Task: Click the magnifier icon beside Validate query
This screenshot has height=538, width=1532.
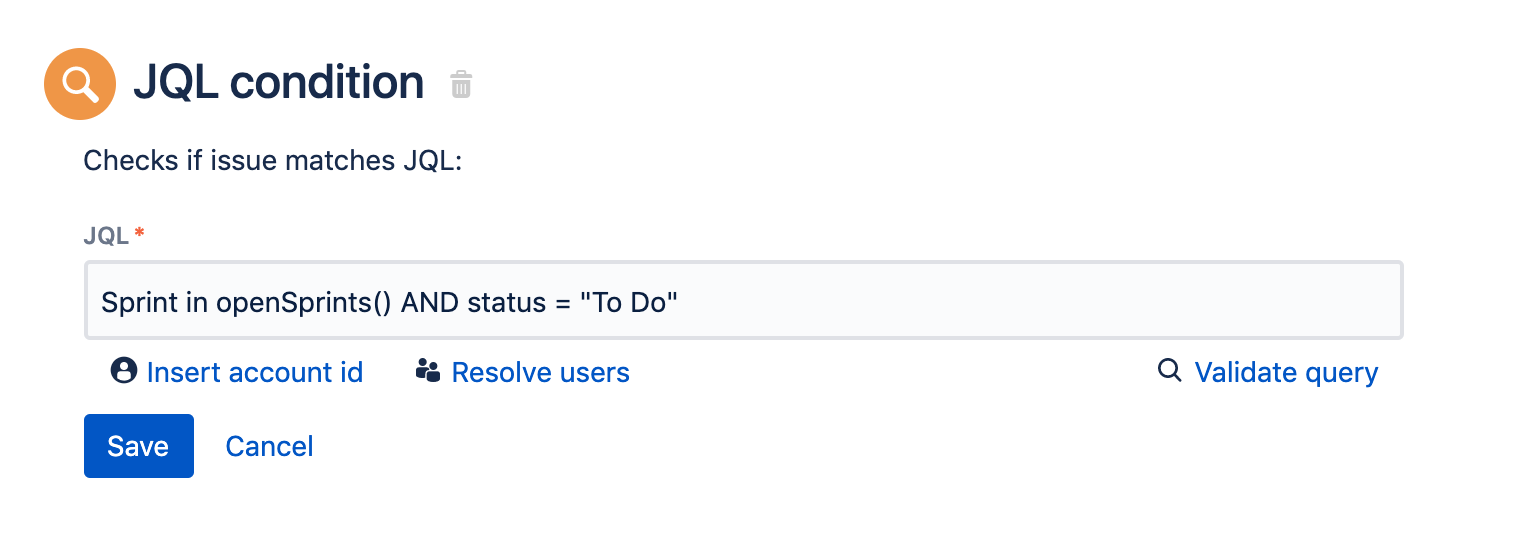Action: point(1168,371)
